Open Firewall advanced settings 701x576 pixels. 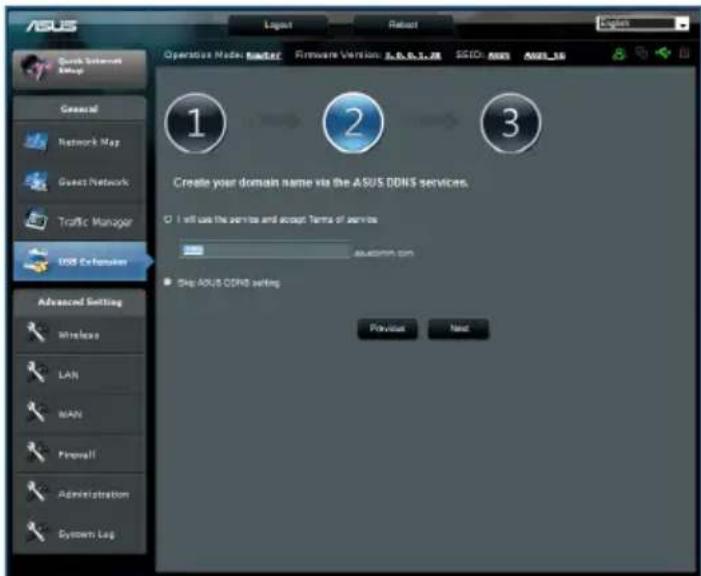80,454
